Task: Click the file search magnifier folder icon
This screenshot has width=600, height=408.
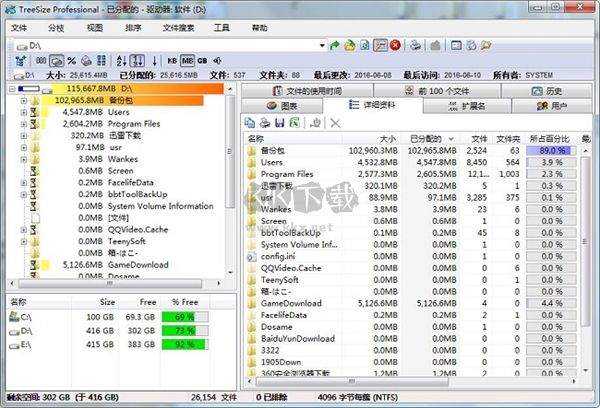Action: (486, 46)
